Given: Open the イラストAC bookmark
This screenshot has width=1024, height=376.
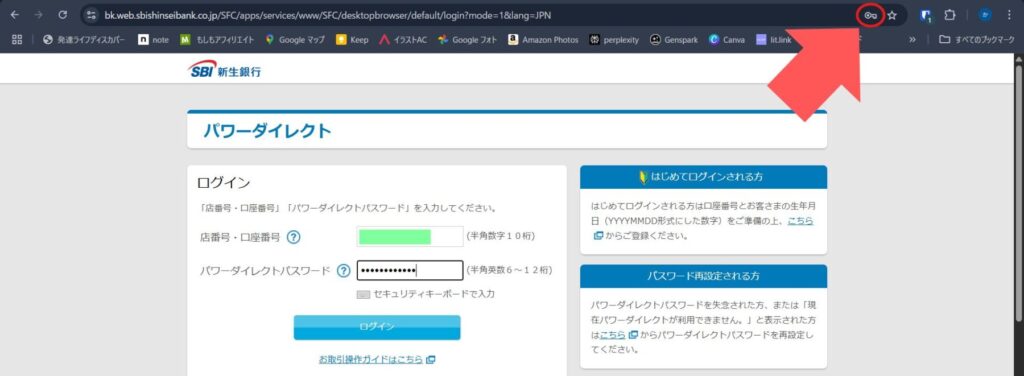Looking at the screenshot, I should tap(403, 40).
